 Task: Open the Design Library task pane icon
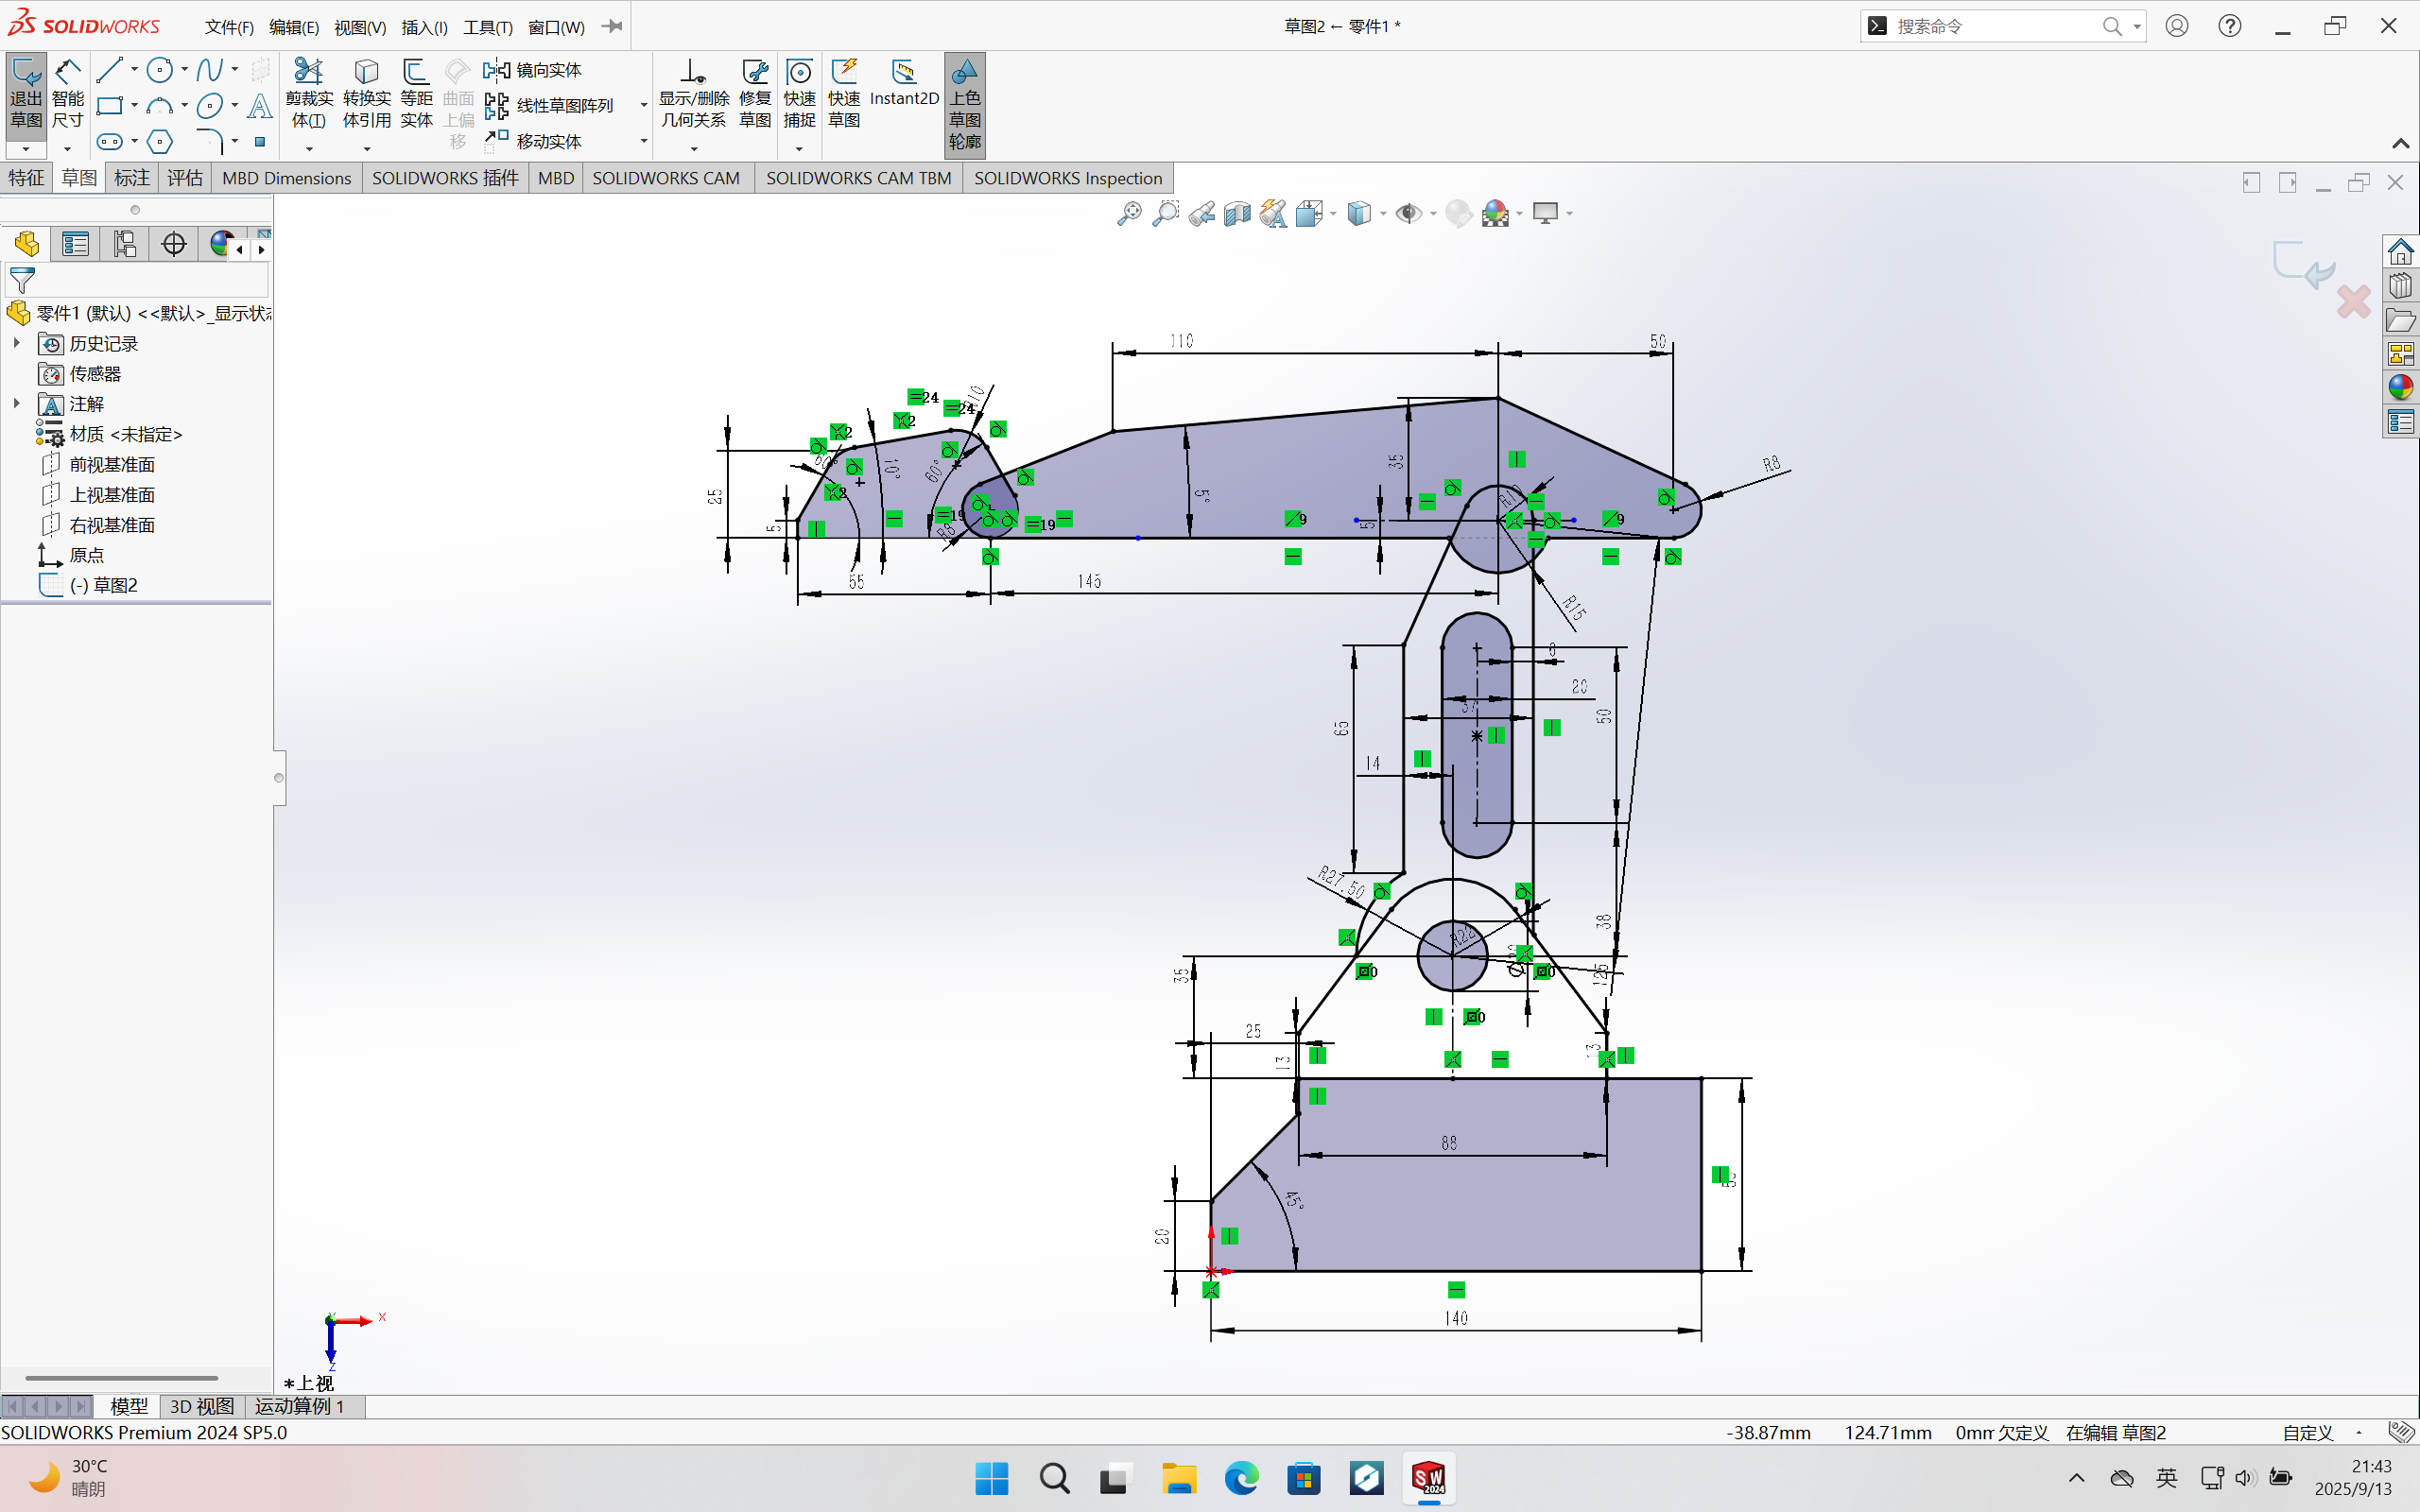2400,286
